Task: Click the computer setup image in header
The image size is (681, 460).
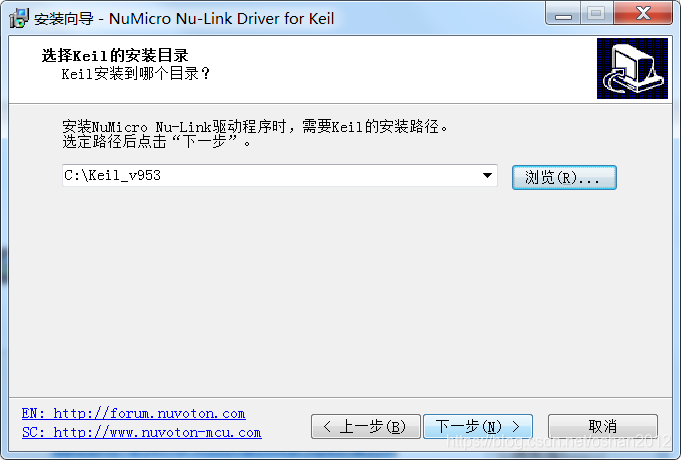Action: [632, 68]
